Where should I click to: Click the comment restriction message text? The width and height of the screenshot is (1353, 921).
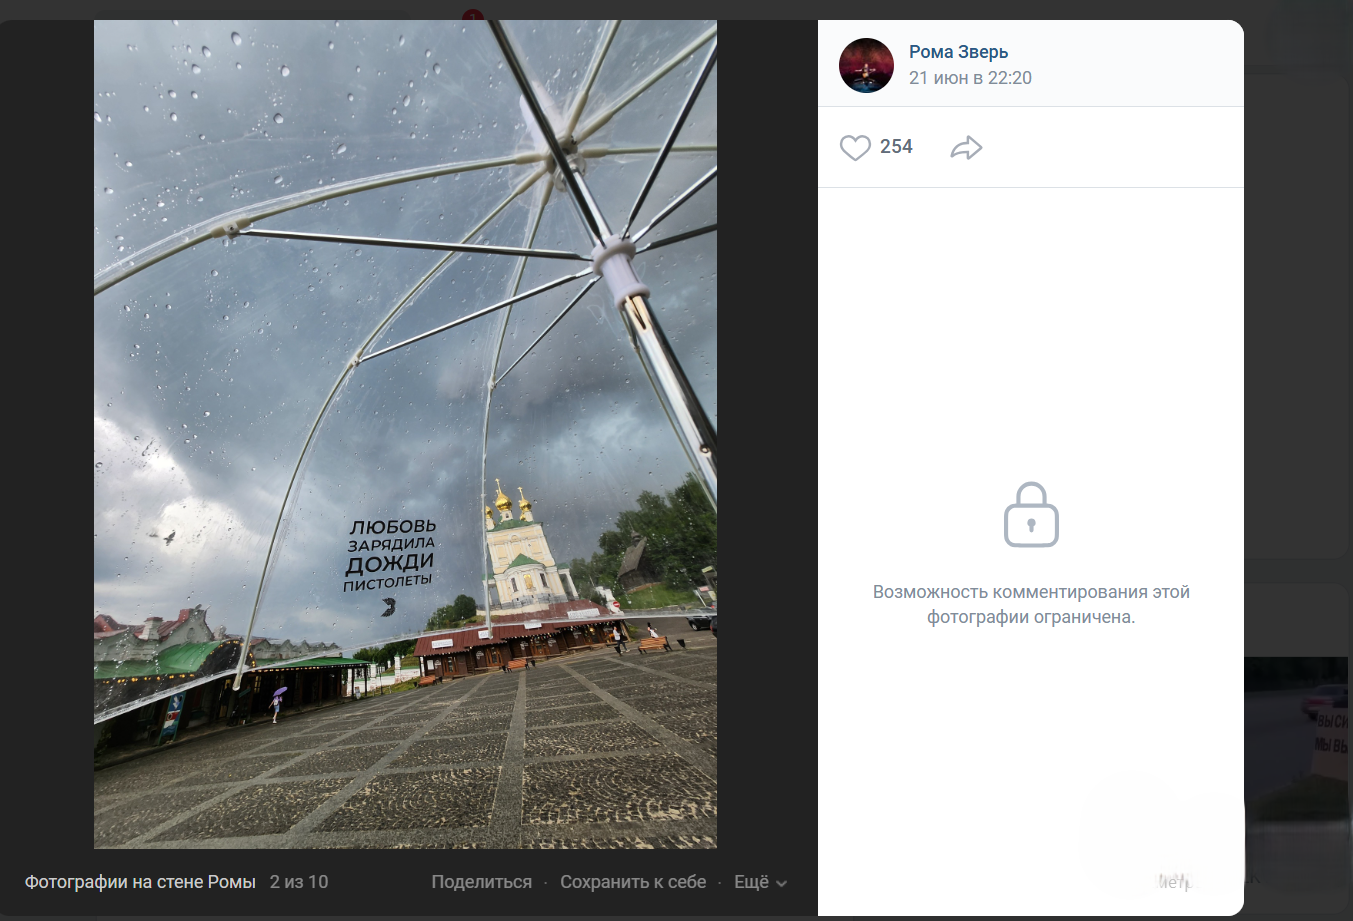(1031, 604)
